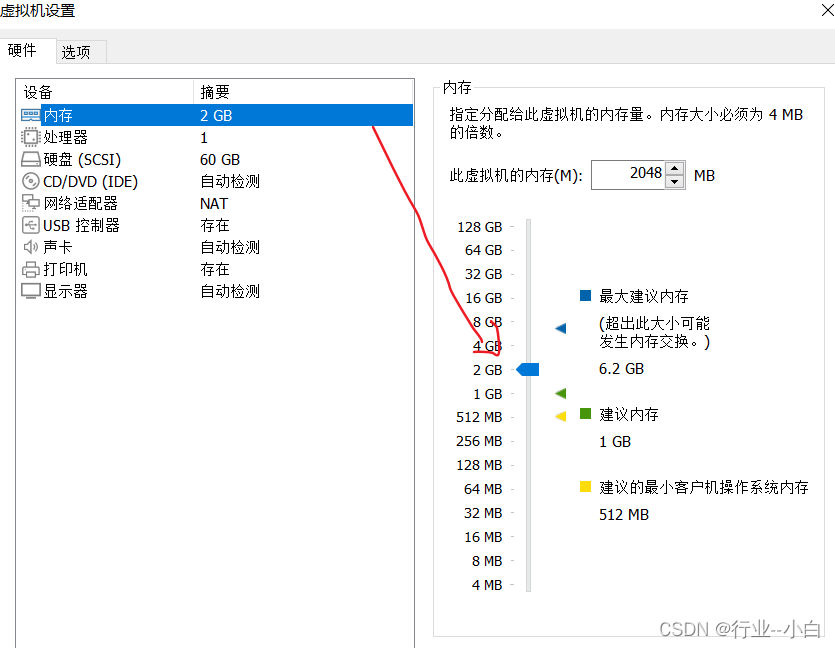Click the 64 MB slider scale label

(482, 489)
